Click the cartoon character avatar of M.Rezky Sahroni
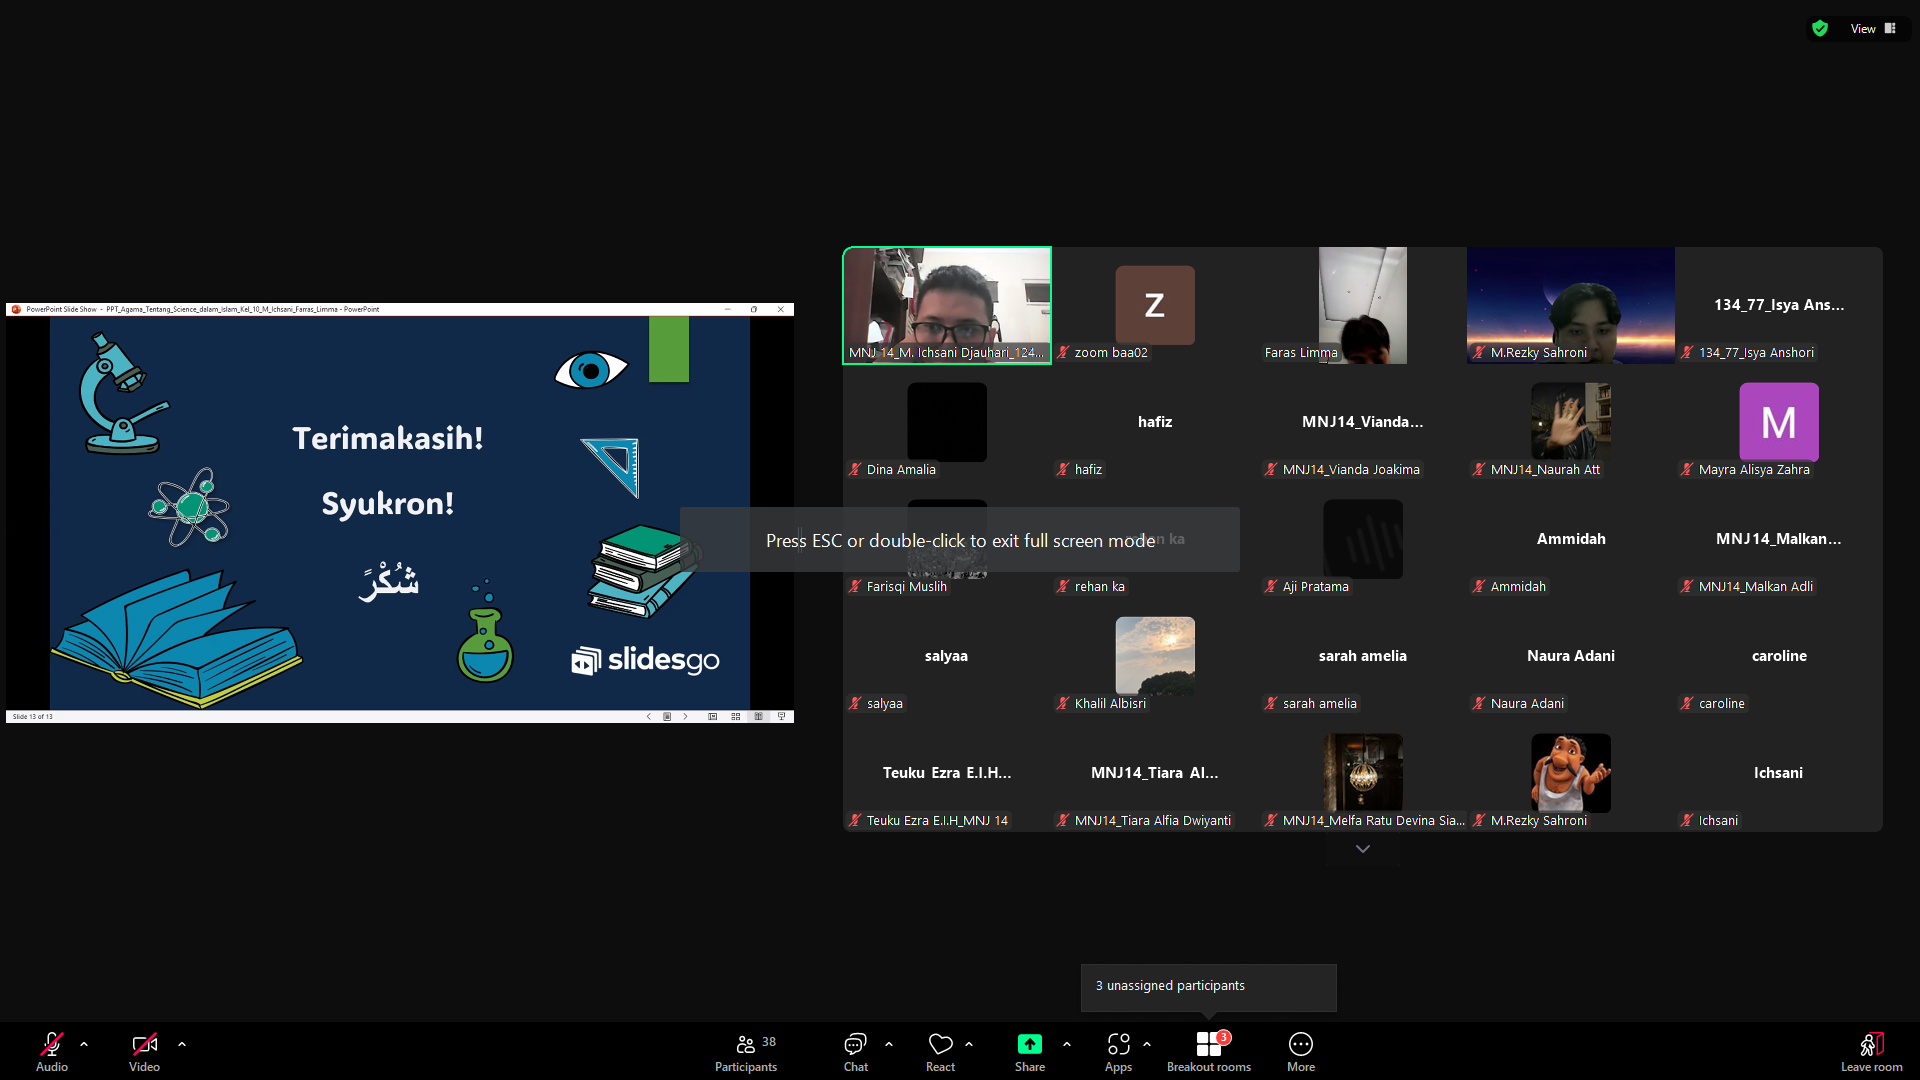 pyautogui.click(x=1571, y=773)
